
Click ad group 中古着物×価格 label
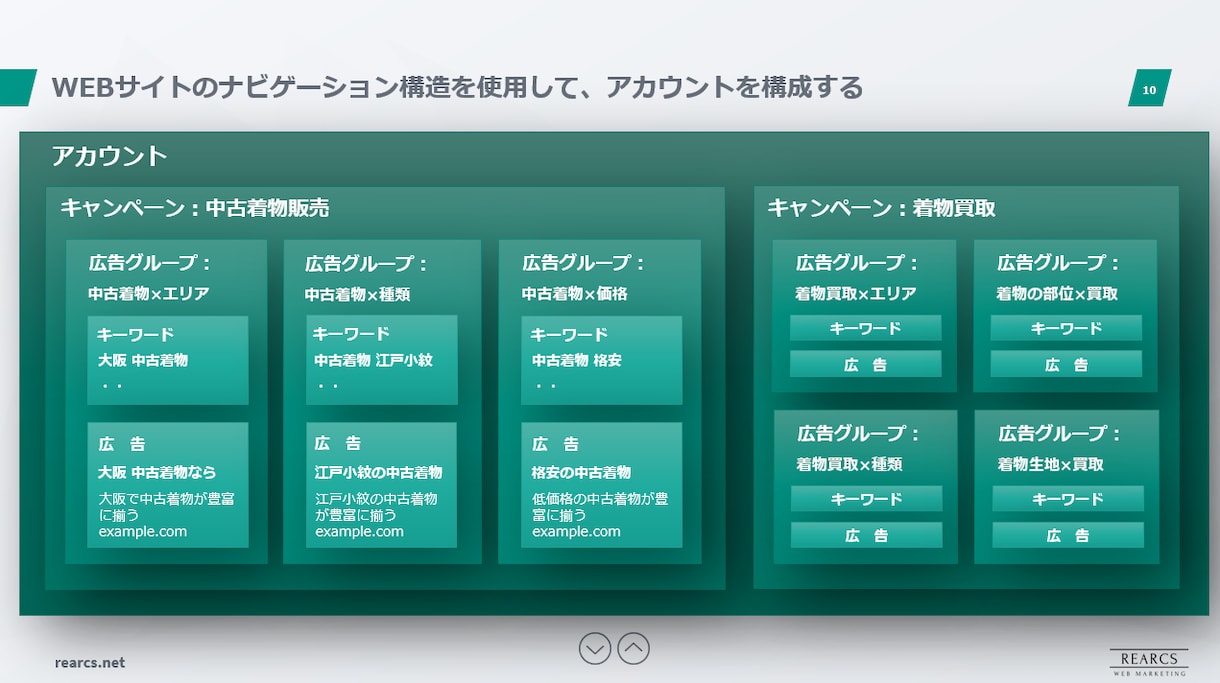tap(575, 294)
